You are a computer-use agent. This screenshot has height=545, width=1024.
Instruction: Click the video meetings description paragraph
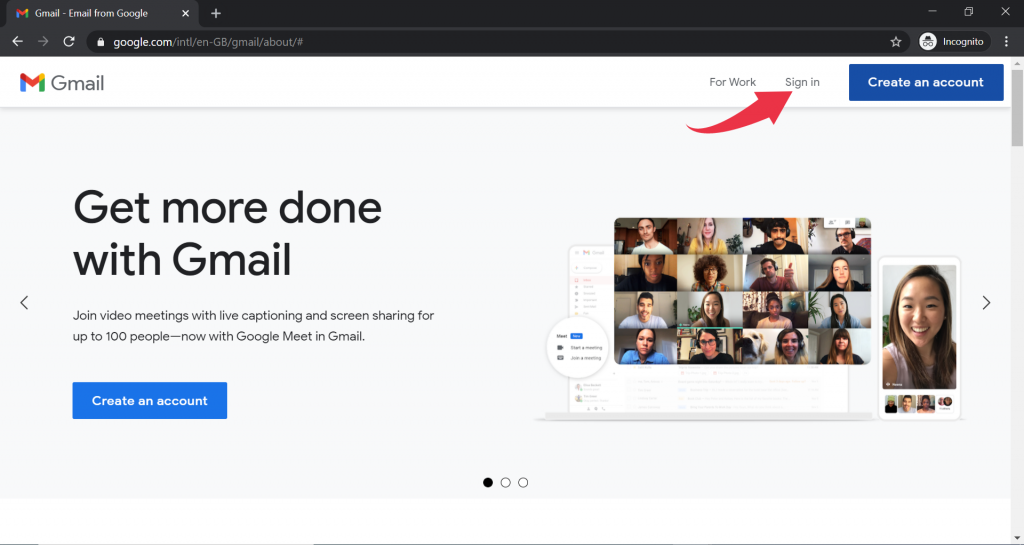253,326
